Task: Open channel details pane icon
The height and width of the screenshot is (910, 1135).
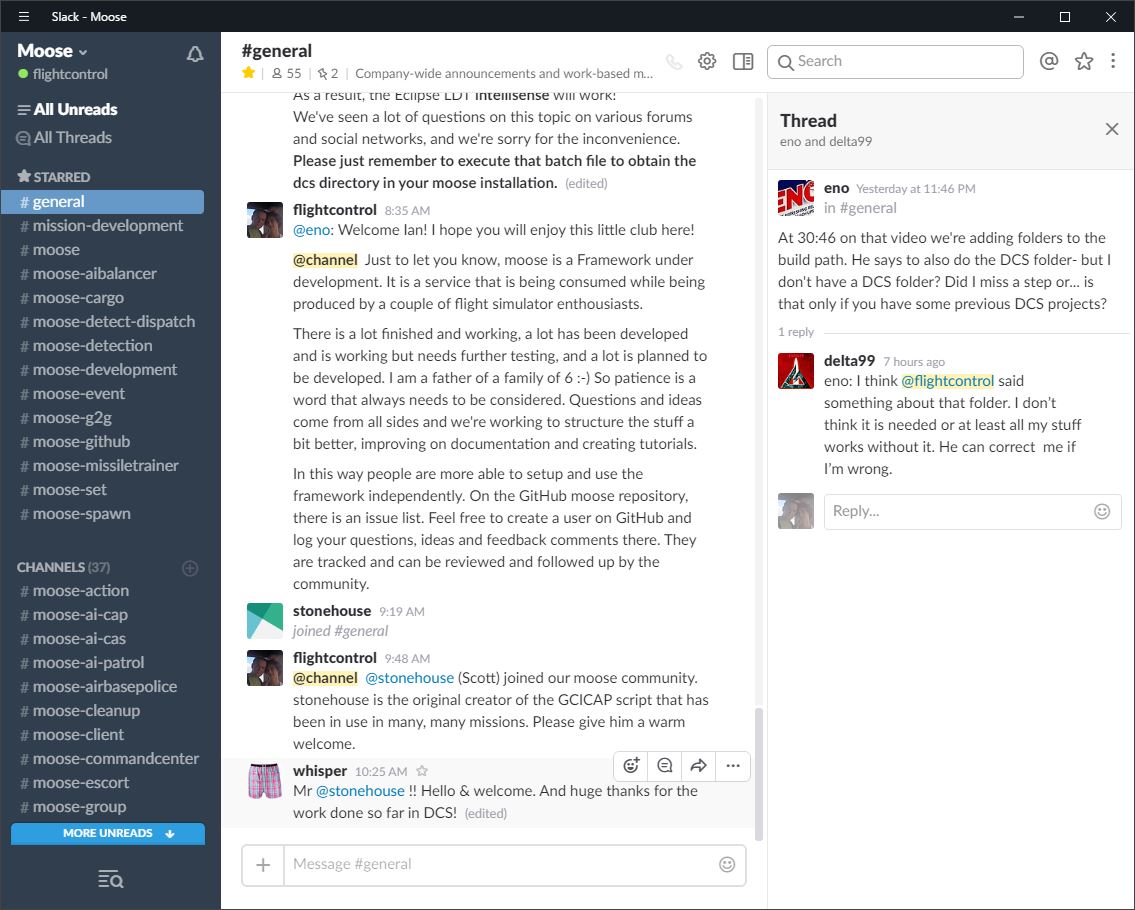Action: [x=742, y=61]
